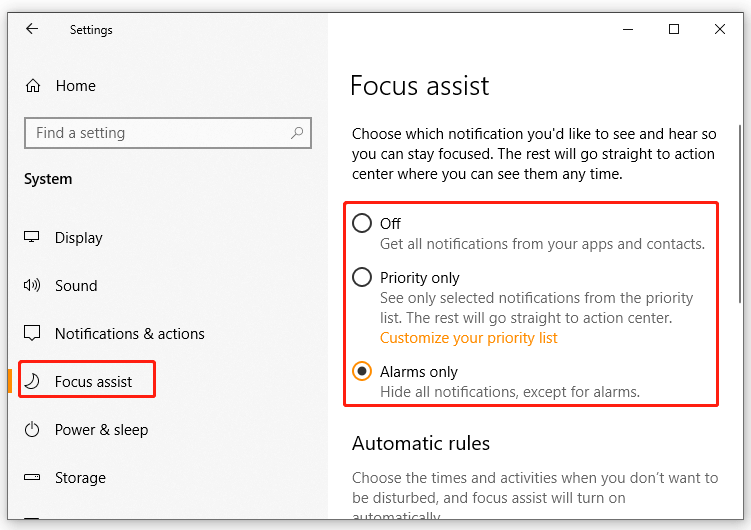Click Customize your priority list link

click(468, 338)
